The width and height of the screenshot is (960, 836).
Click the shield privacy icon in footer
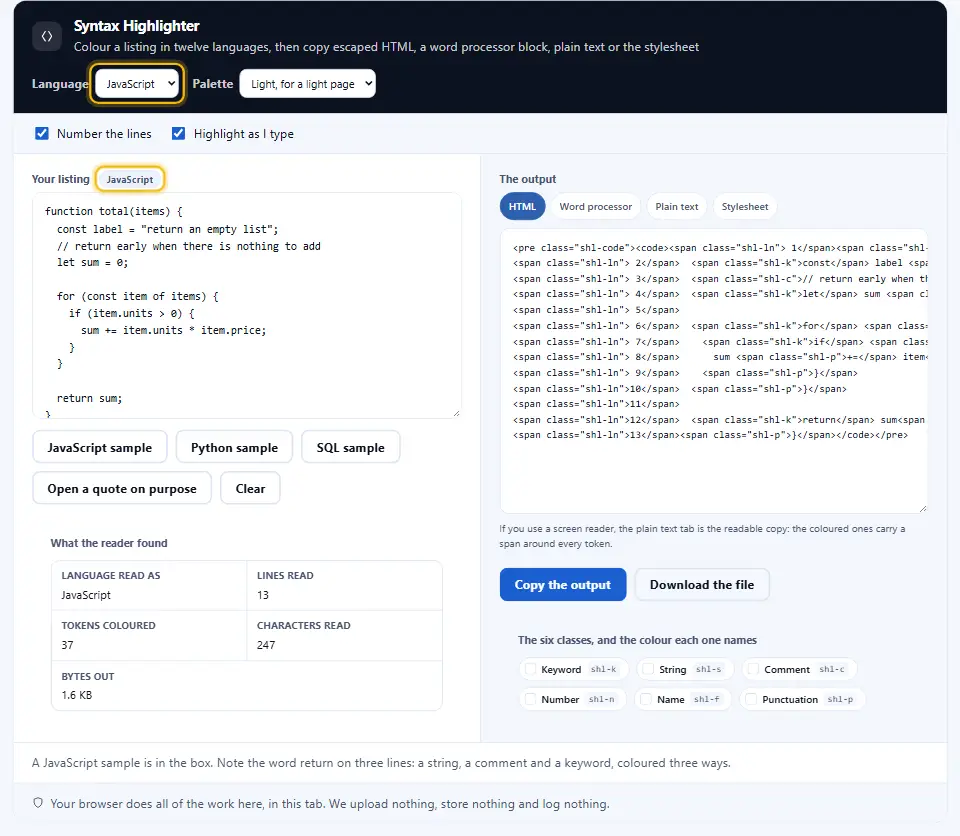(x=38, y=803)
